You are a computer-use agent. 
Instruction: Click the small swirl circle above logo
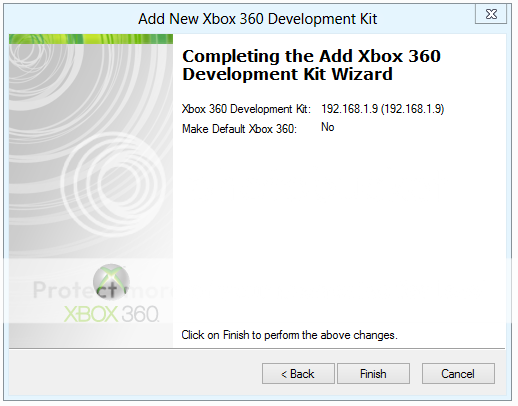[x=113, y=184]
